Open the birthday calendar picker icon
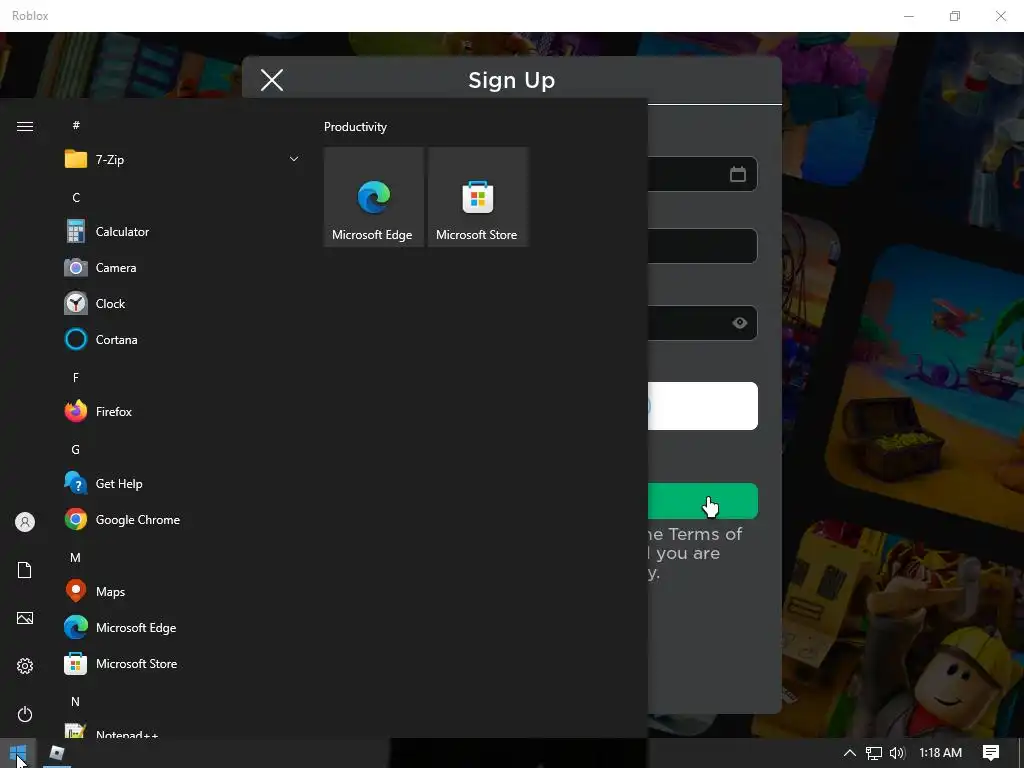 738,174
